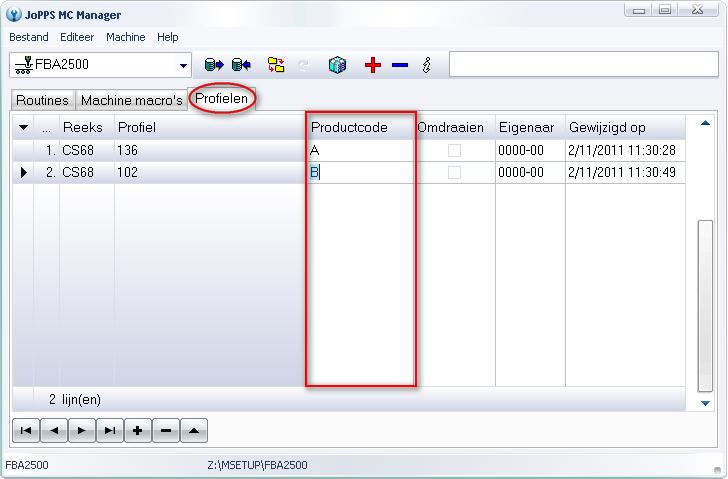Click the blue minus remove icon

(400, 65)
